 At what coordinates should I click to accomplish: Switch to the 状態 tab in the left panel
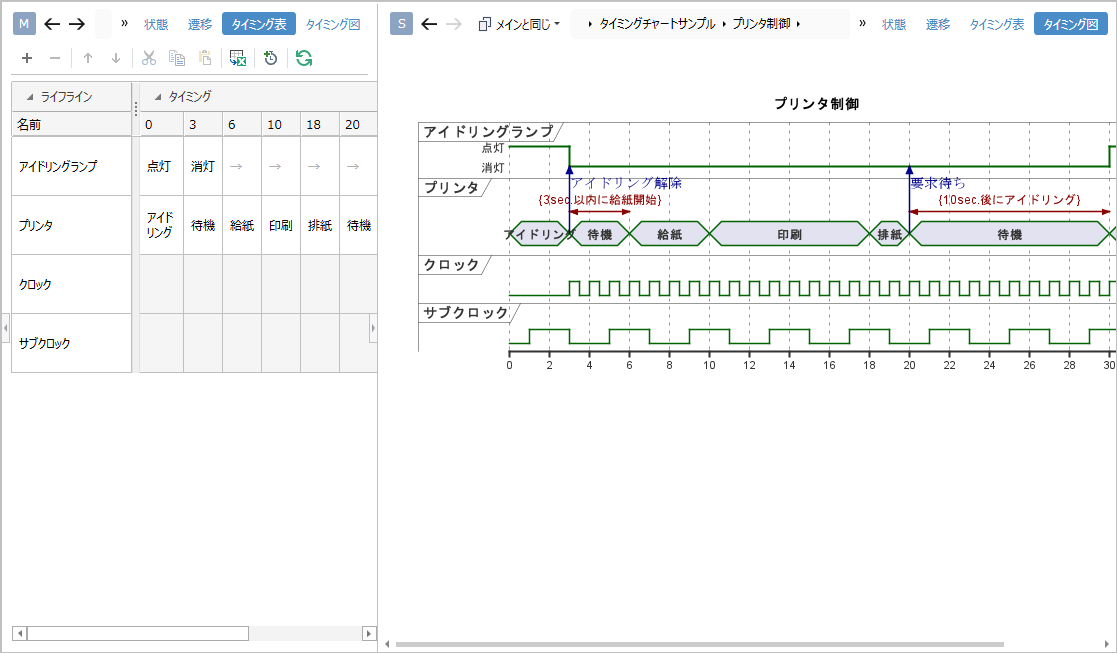[155, 23]
